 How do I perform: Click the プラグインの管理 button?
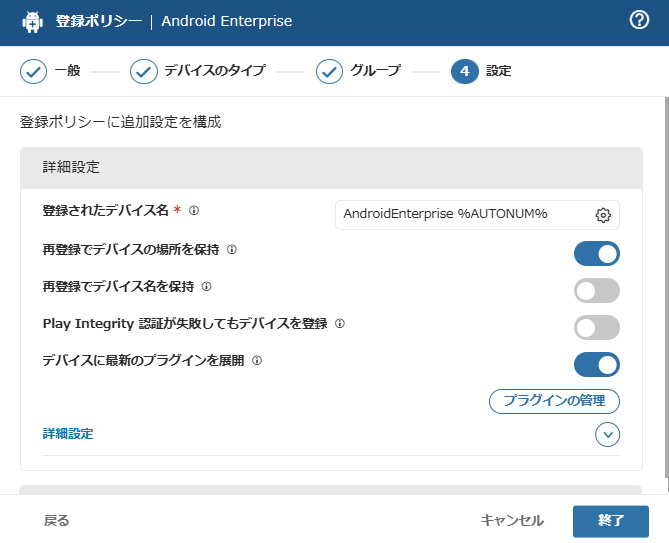pyautogui.click(x=554, y=401)
